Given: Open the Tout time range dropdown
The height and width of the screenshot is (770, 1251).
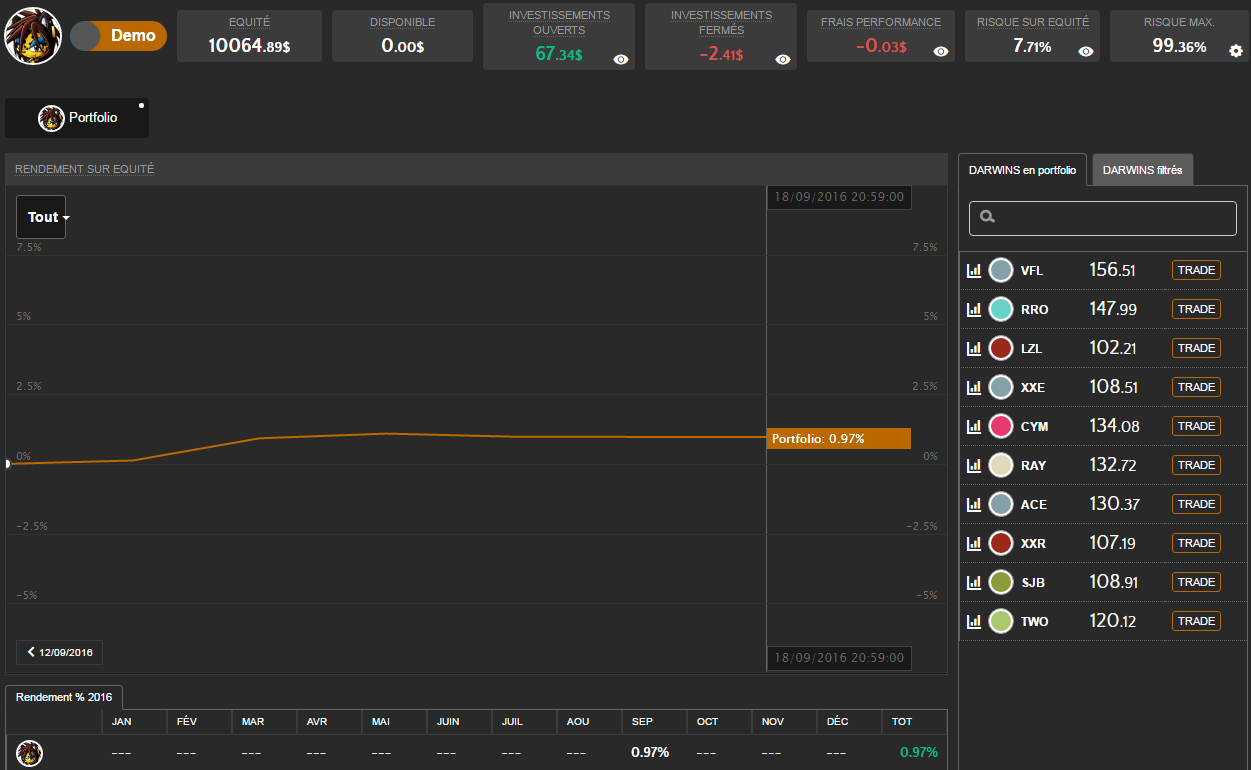Looking at the screenshot, I should (x=42, y=217).
